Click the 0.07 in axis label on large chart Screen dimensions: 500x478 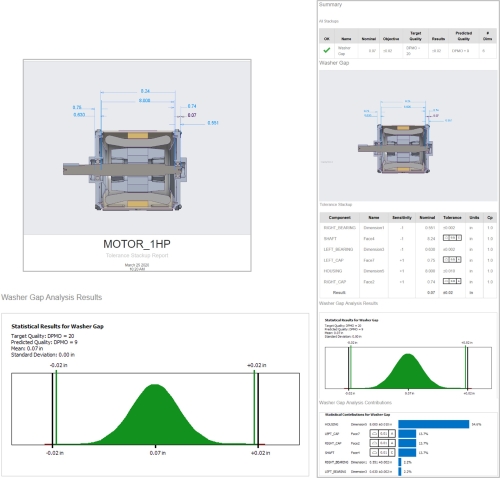pyautogui.click(x=158, y=453)
